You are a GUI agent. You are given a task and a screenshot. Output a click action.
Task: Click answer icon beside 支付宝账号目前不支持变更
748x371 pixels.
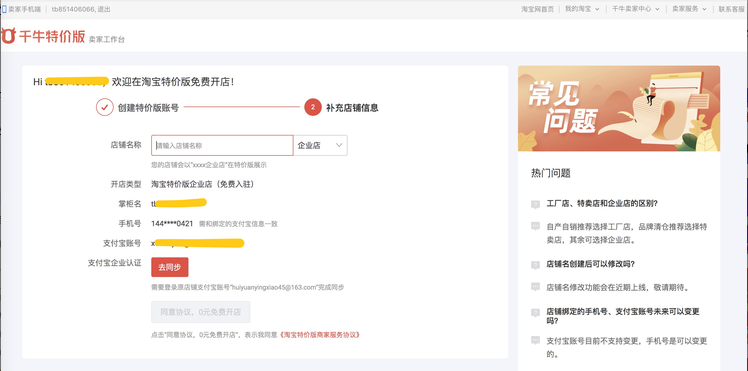535,340
